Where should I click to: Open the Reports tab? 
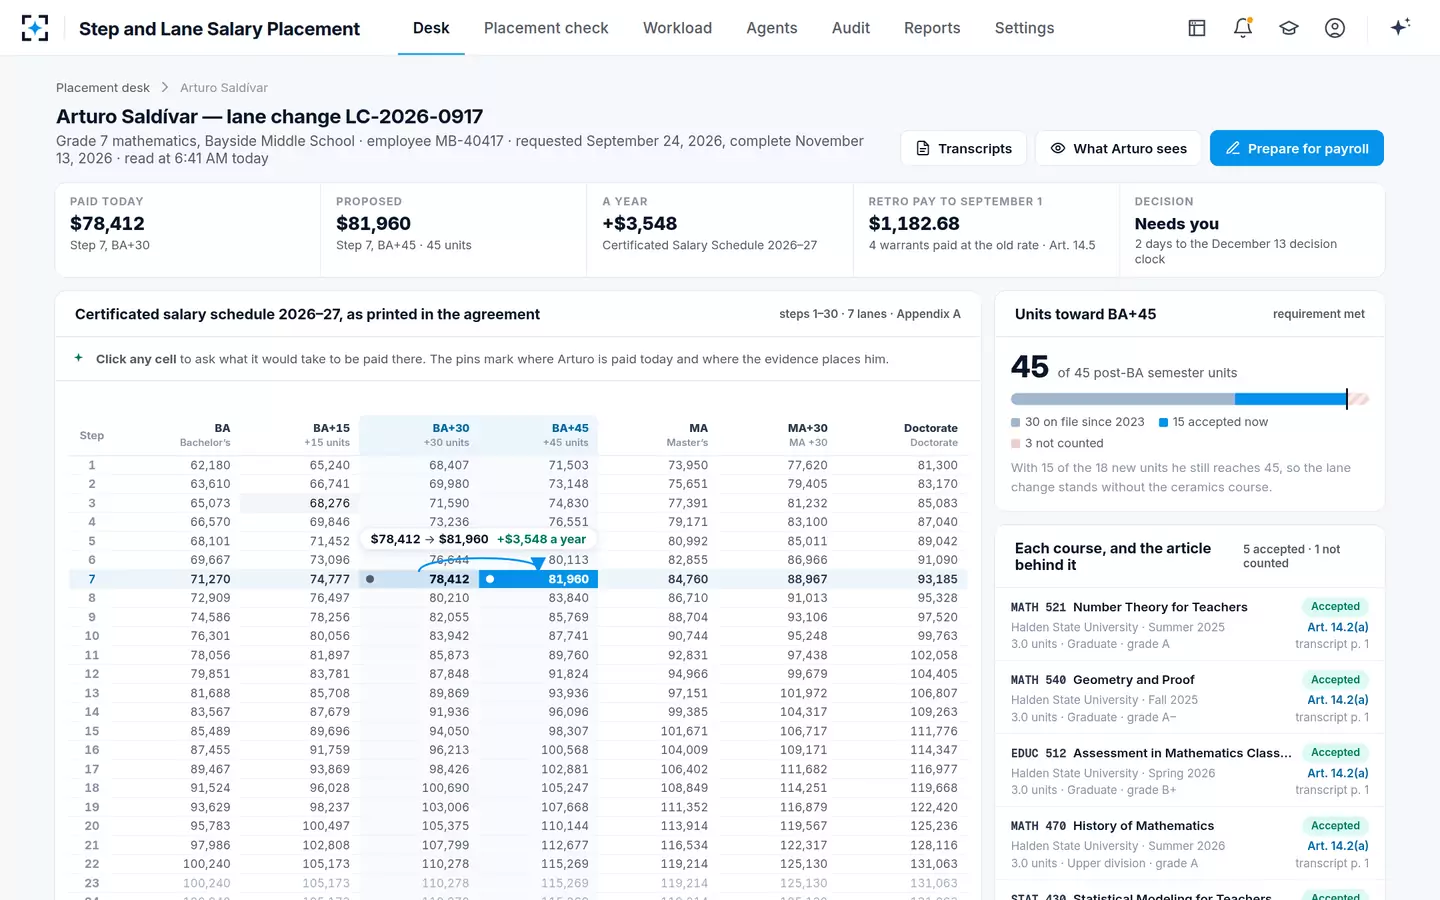[x=932, y=28]
